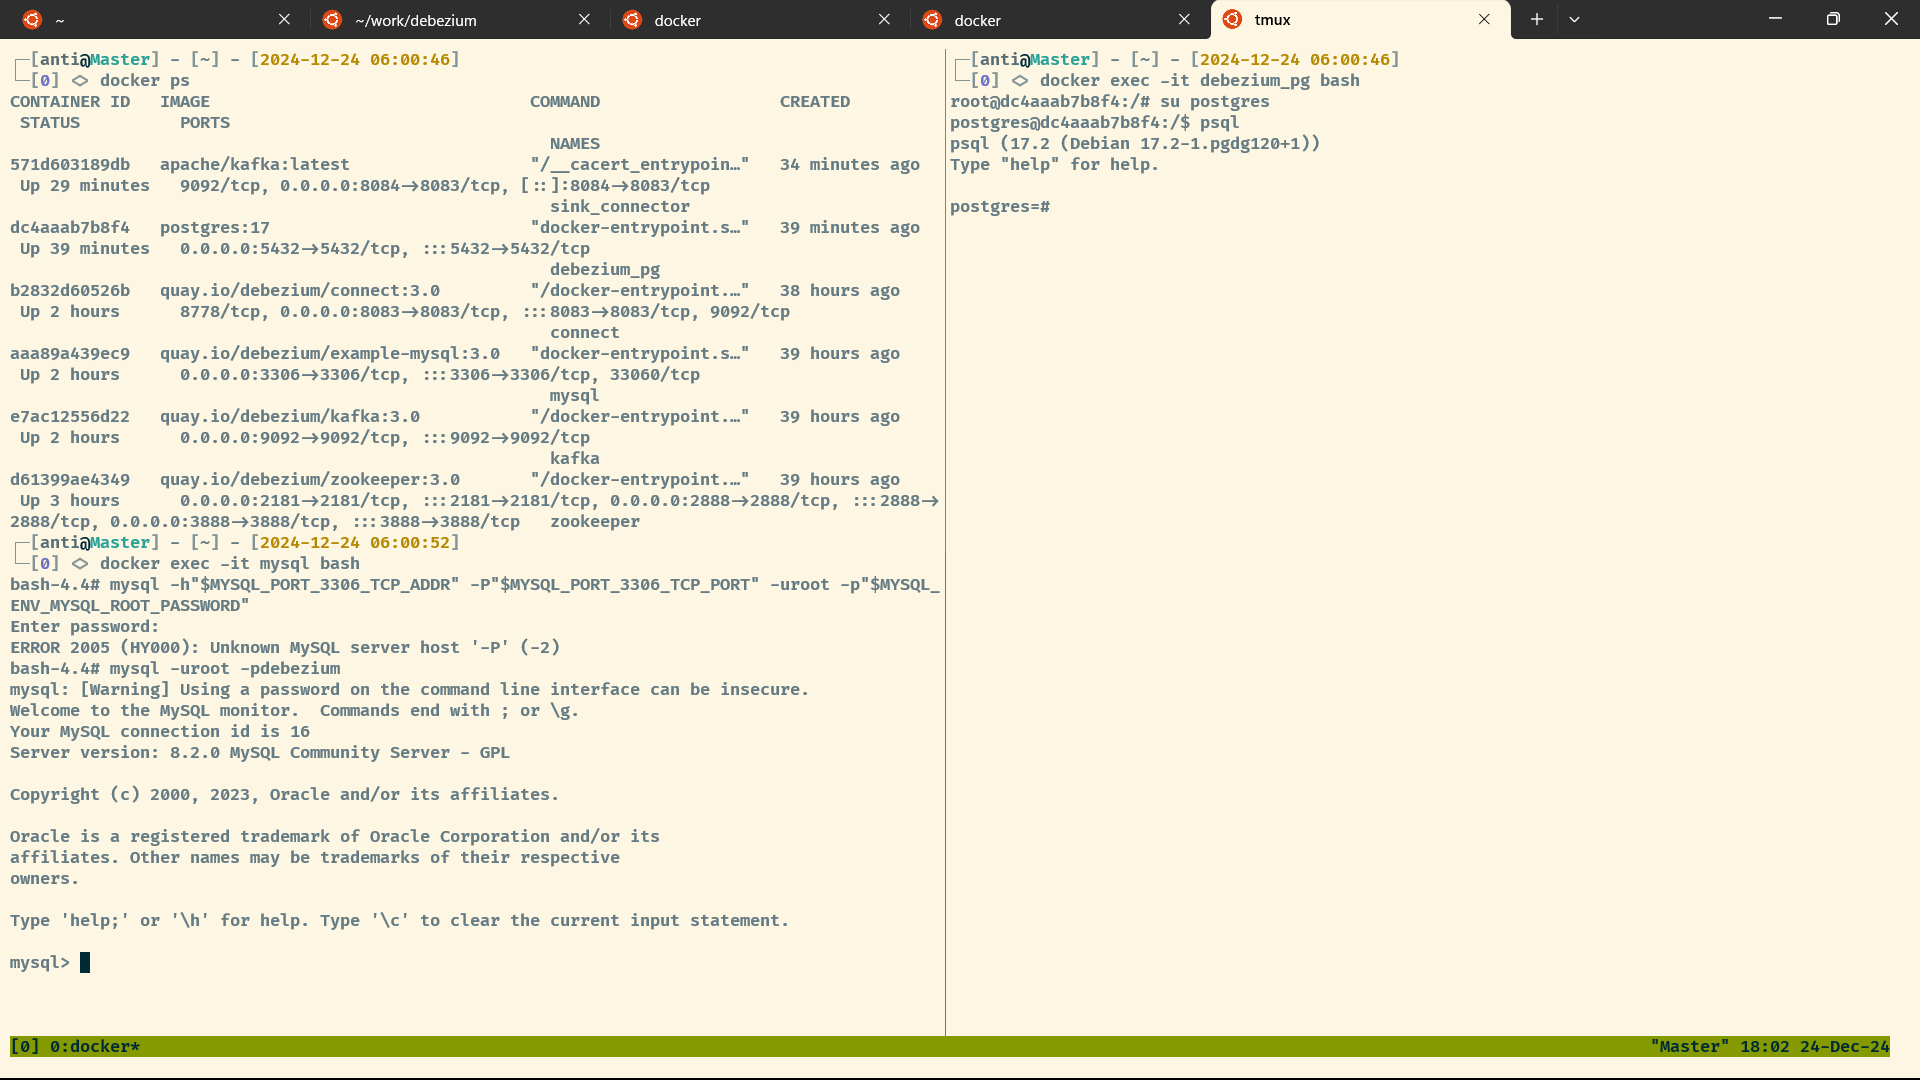This screenshot has width=1920, height=1080.
Task: Switch to the first home (~) tab
Action: tap(150, 20)
